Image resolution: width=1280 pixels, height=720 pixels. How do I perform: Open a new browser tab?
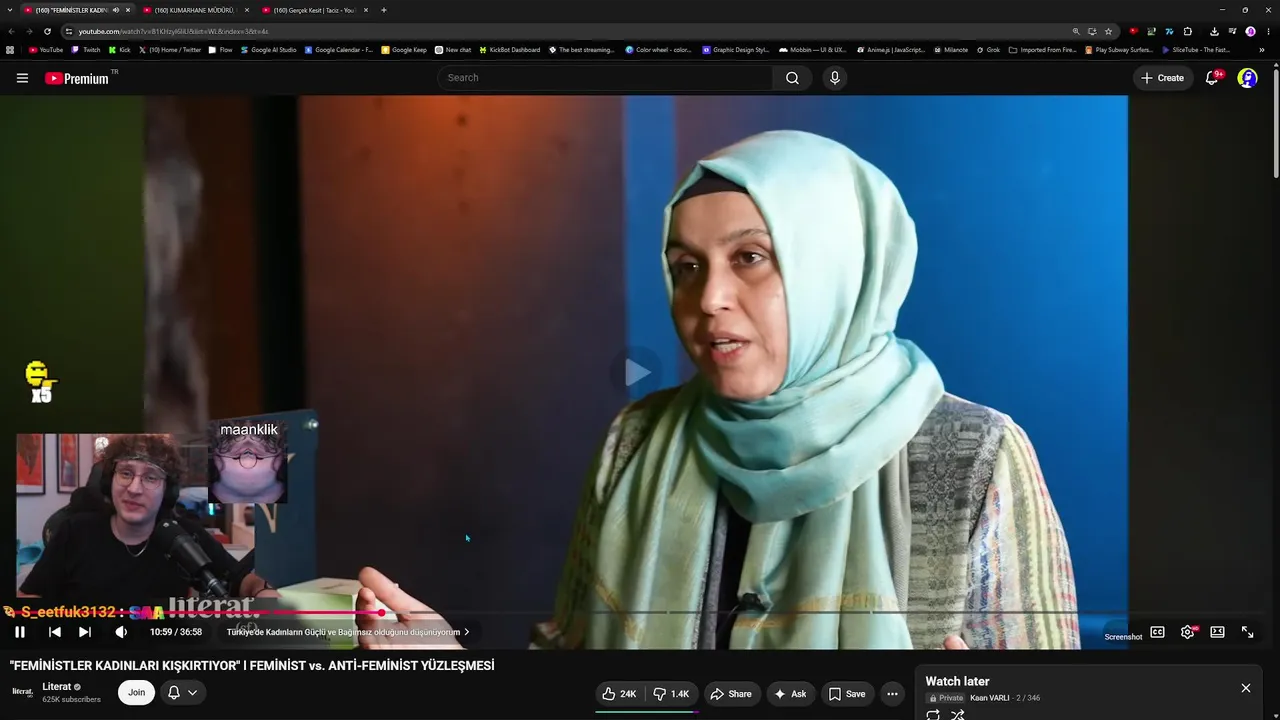click(384, 10)
